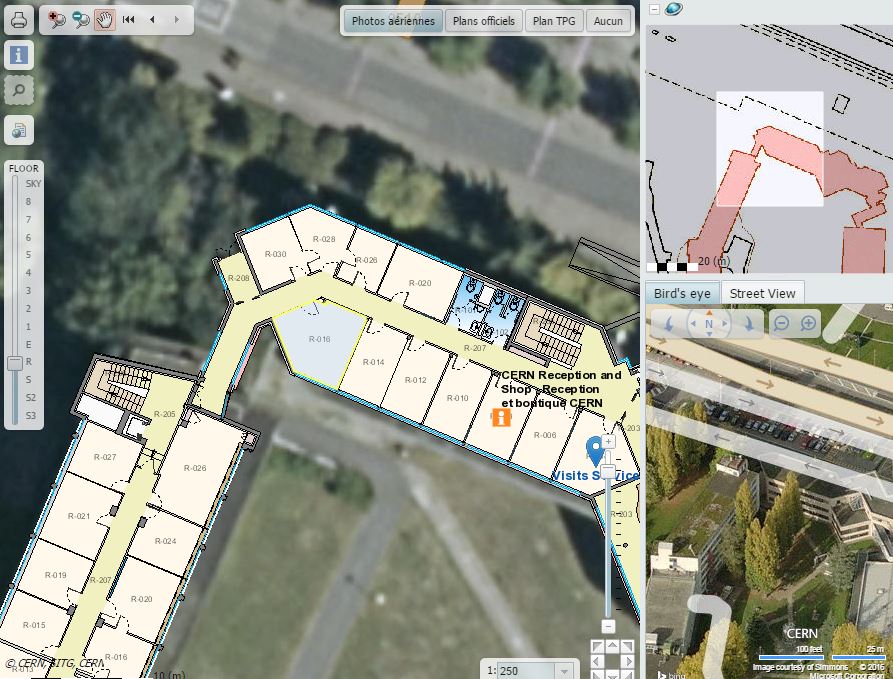Switch basemap to Photos aériennes
The width and height of the screenshot is (893, 679).
[x=393, y=21]
